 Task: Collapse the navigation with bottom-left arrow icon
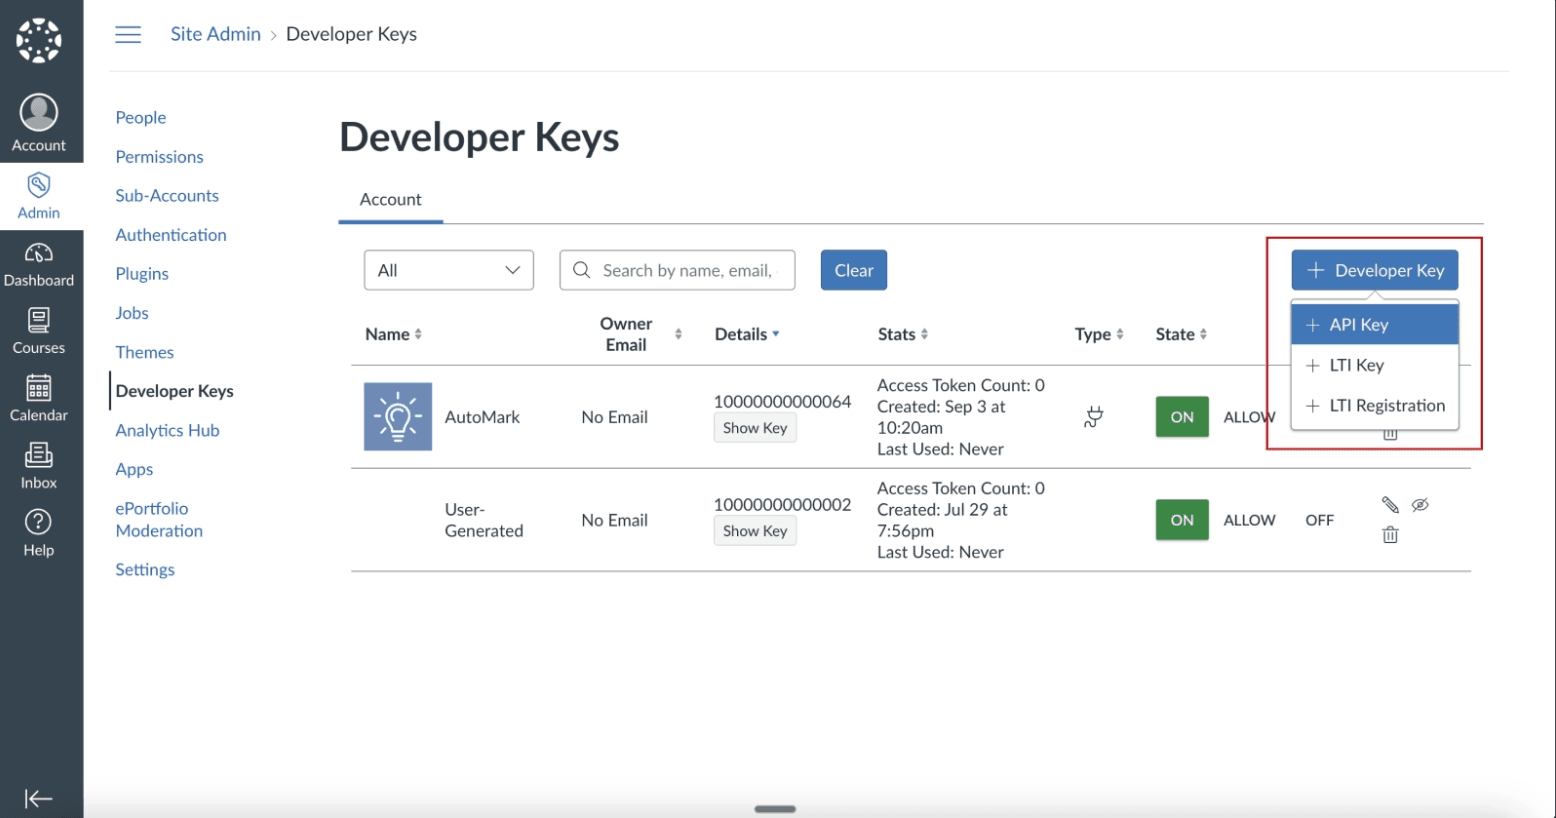(x=38, y=798)
